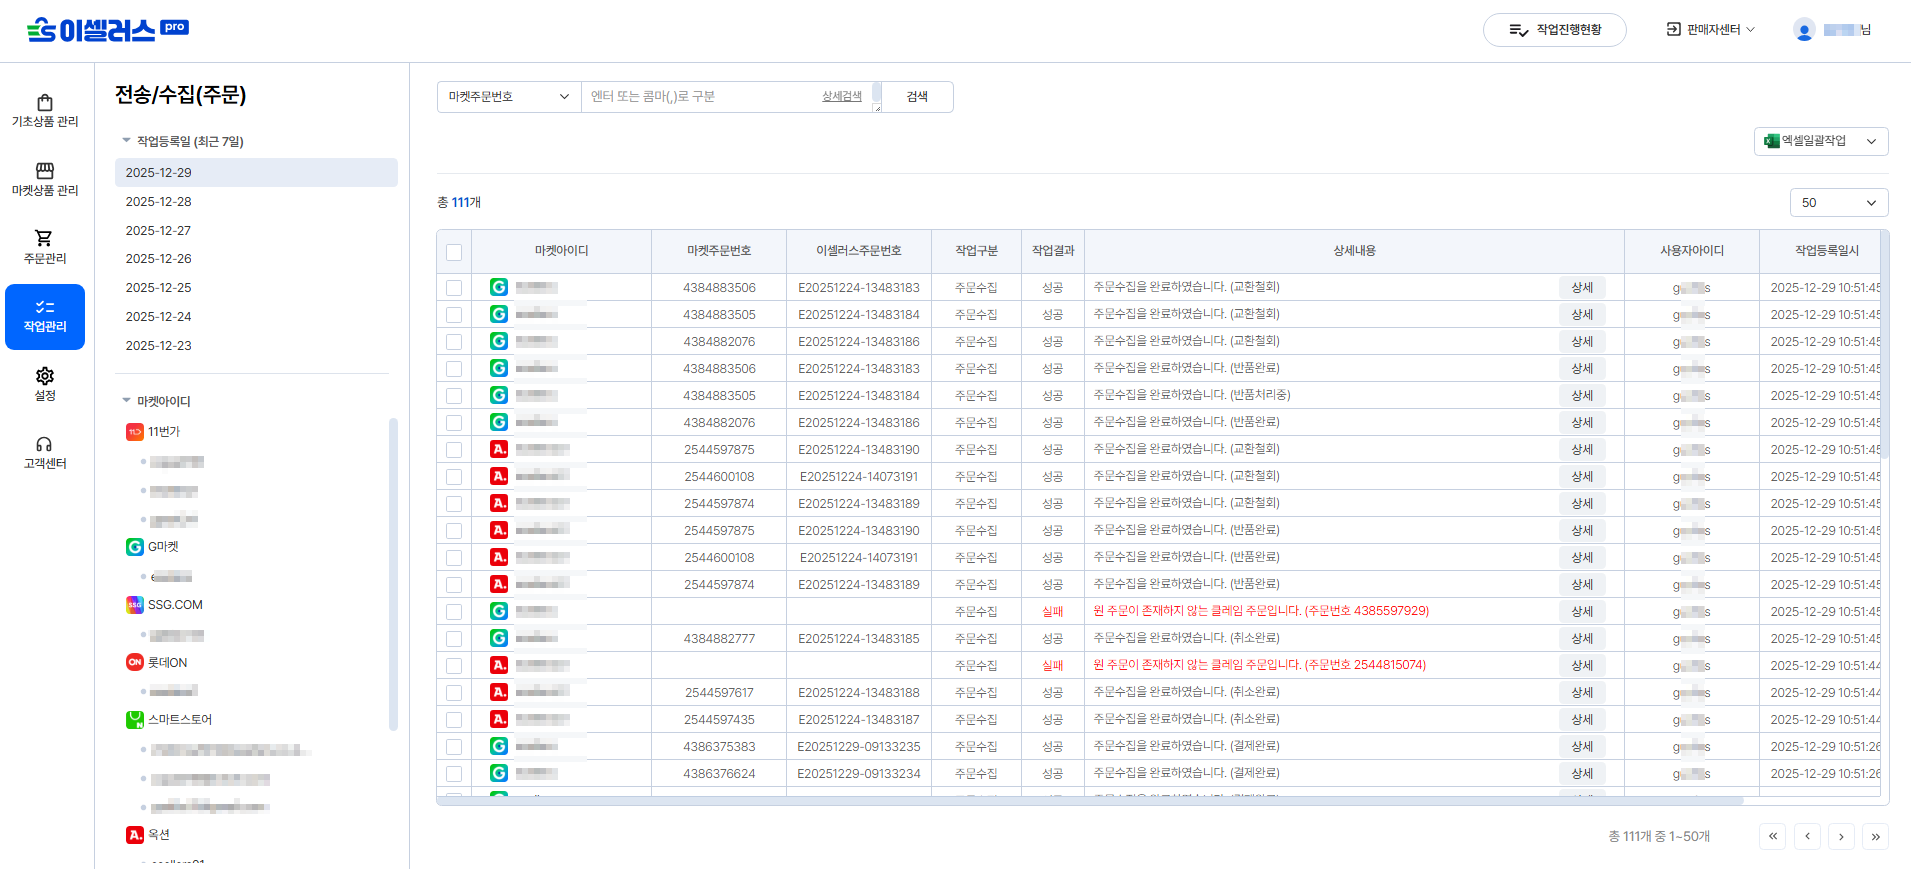Select date 2025-12-28 in the list
This screenshot has width=1911, height=869.
pyautogui.click(x=256, y=202)
